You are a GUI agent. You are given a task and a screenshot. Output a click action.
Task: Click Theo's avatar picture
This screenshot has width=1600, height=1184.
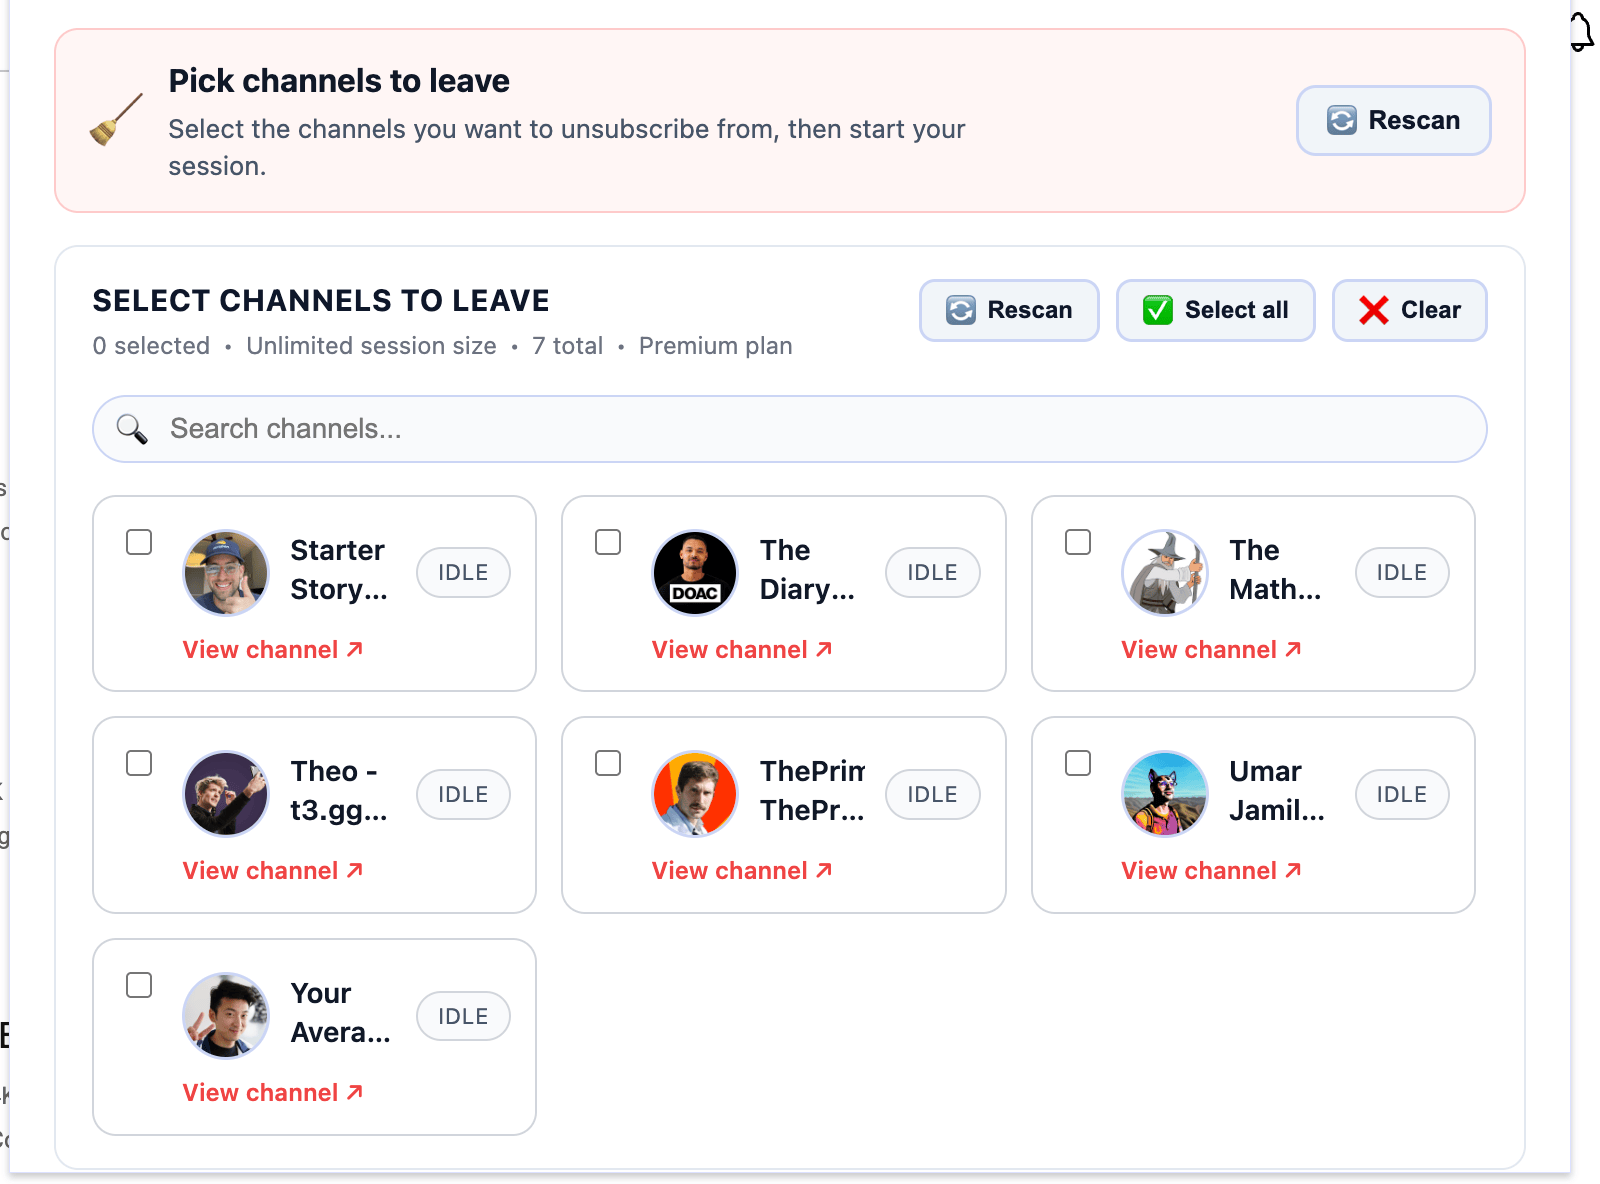[x=226, y=793]
